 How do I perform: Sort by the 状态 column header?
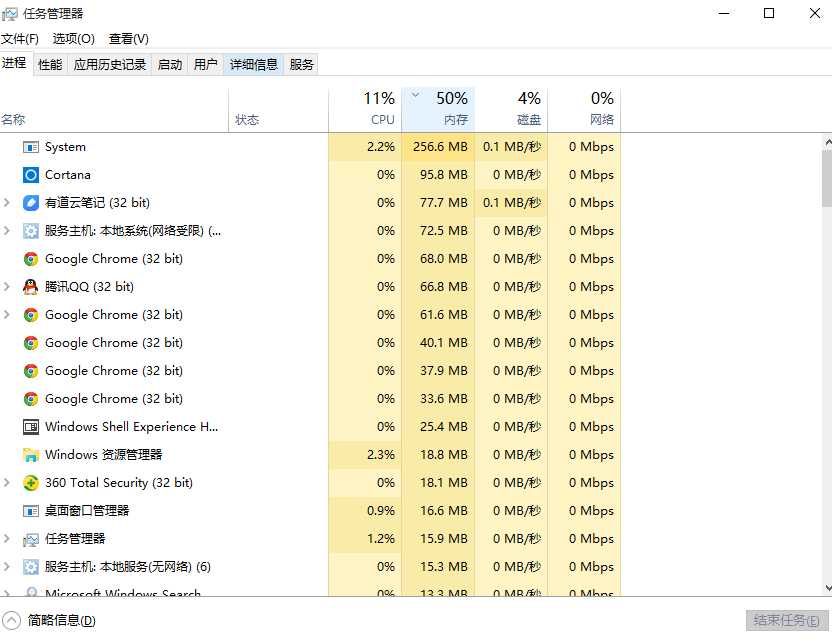[279, 110]
